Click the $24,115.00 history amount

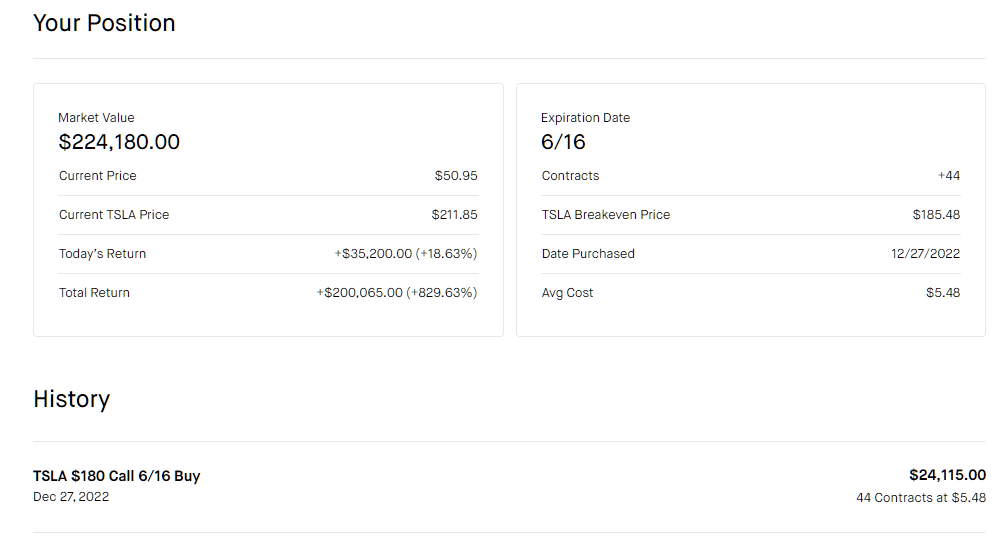(x=947, y=475)
